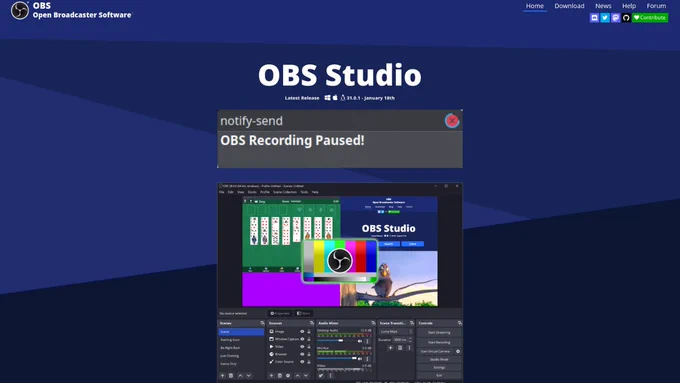The width and height of the screenshot is (680, 383).
Task: Click the 'OBS Studio' page heading
Action: click(340, 75)
